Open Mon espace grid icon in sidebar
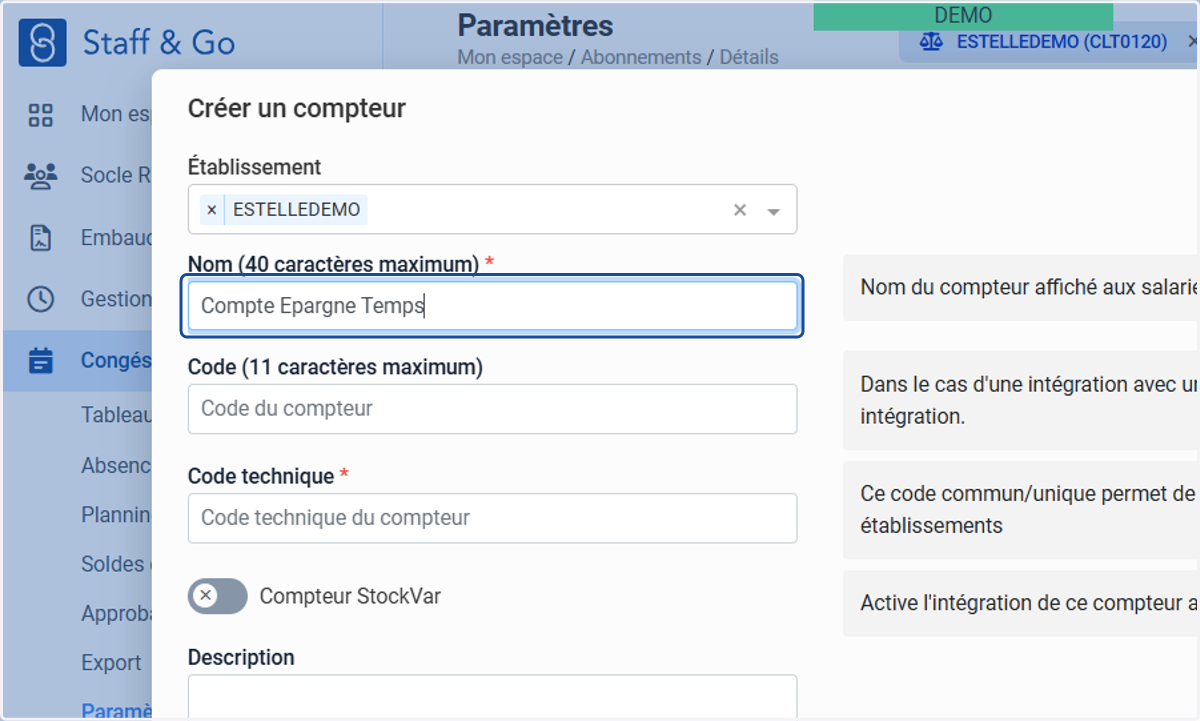 point(40,114)
